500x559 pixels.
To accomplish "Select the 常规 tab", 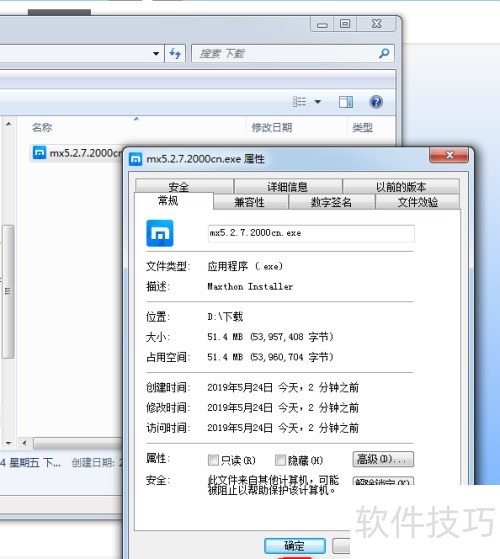I will click(x=174, y=201).
